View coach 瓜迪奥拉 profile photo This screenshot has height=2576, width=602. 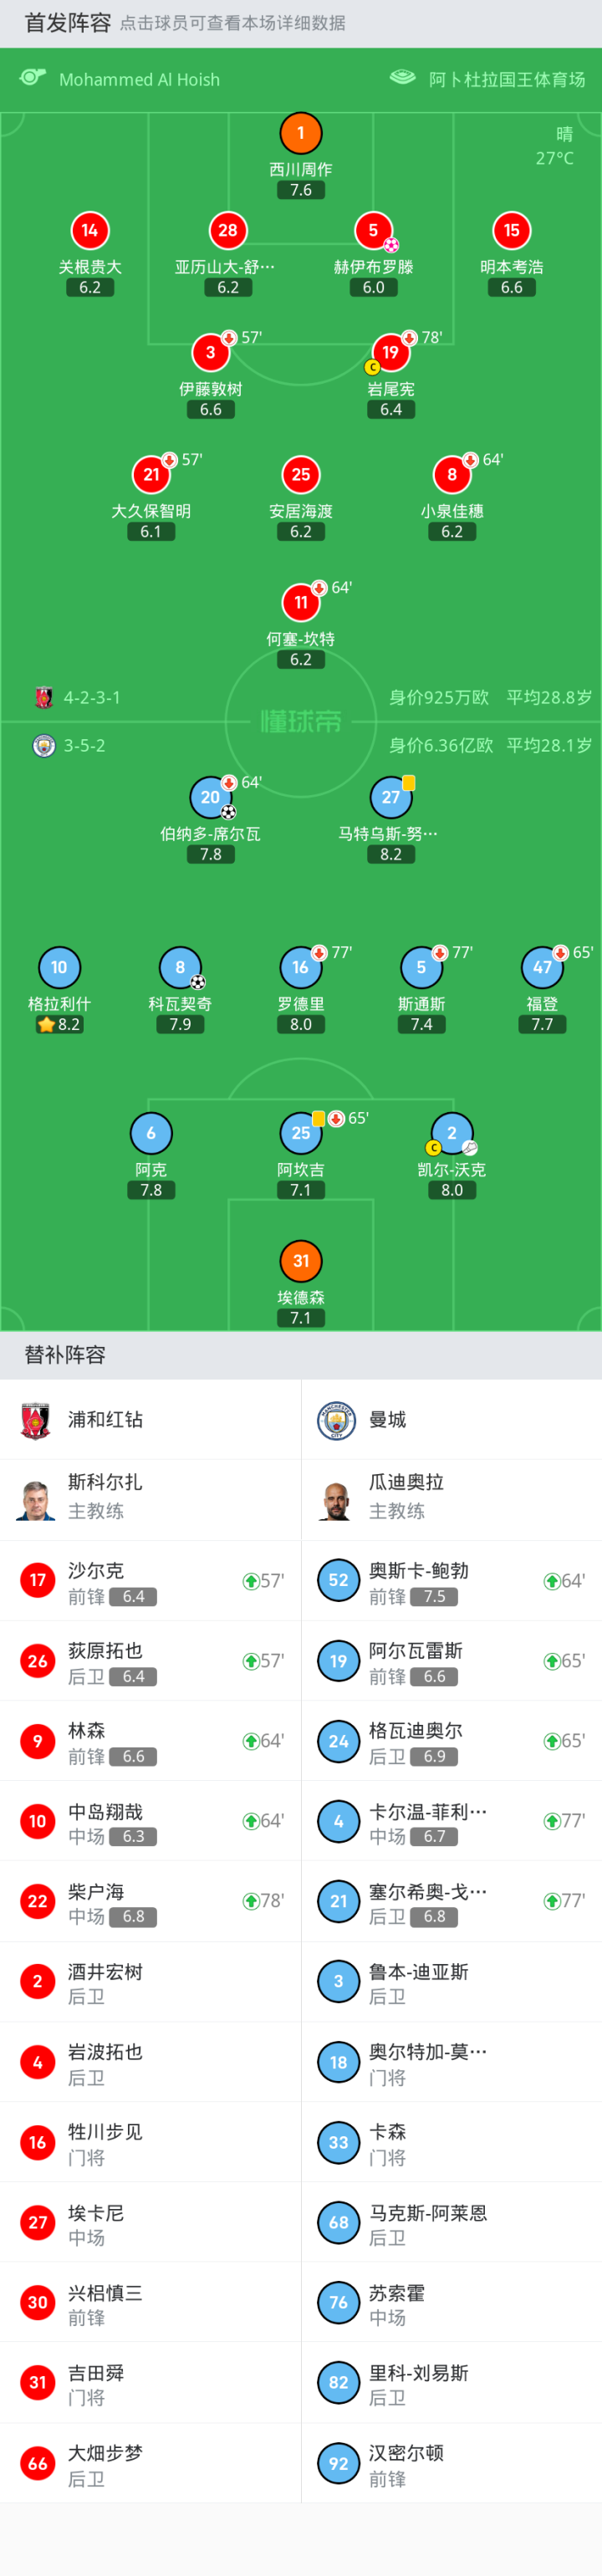[337, 1499]
